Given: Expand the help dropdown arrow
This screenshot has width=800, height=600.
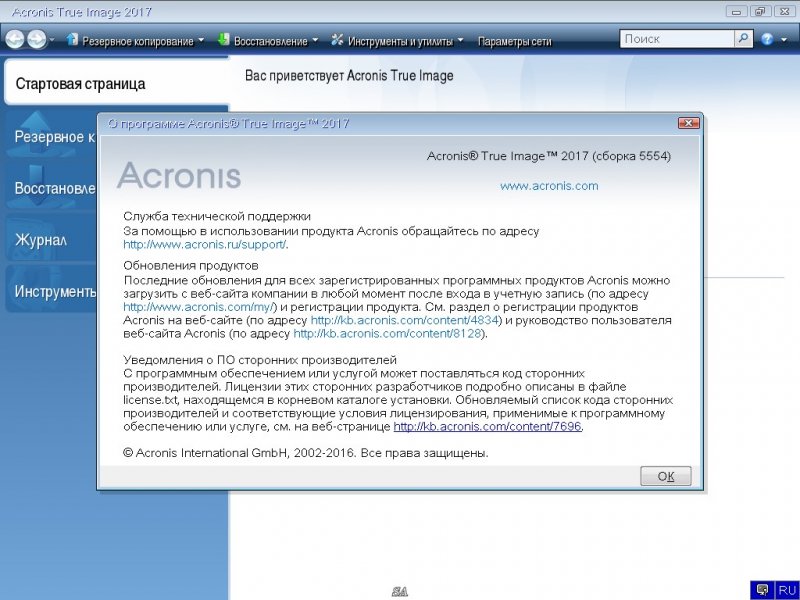Looking at the screenshot, I should click(x=784, y=40).
